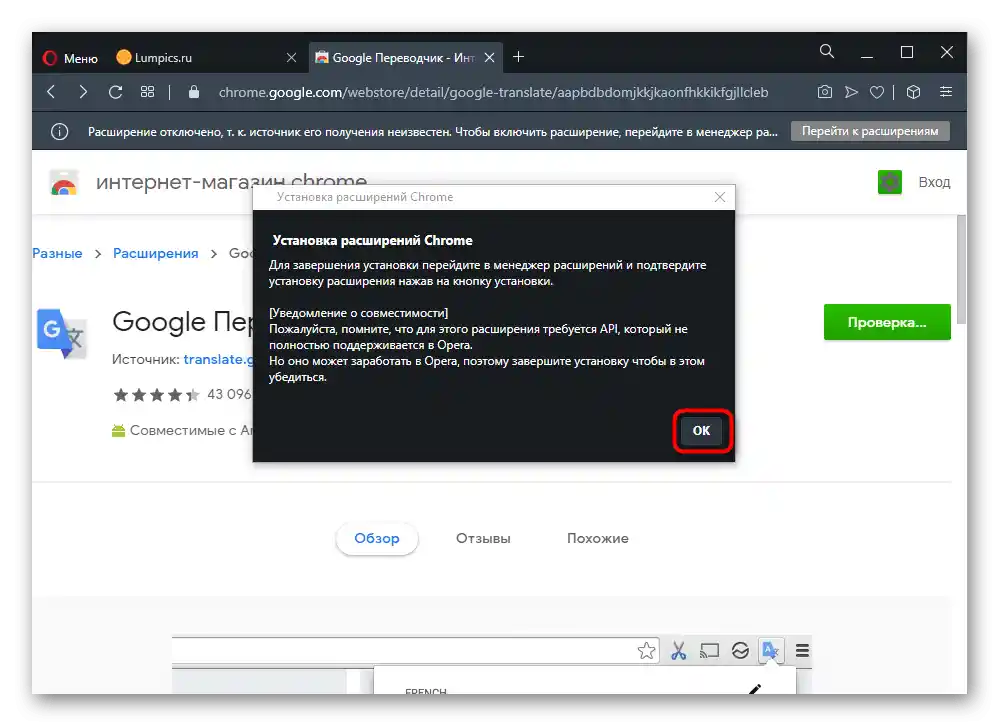This screenshot has width=1000, height=726.
Task: Click the scissors icon in preview image
Action: pyautogui.click(x=679, y=651)
